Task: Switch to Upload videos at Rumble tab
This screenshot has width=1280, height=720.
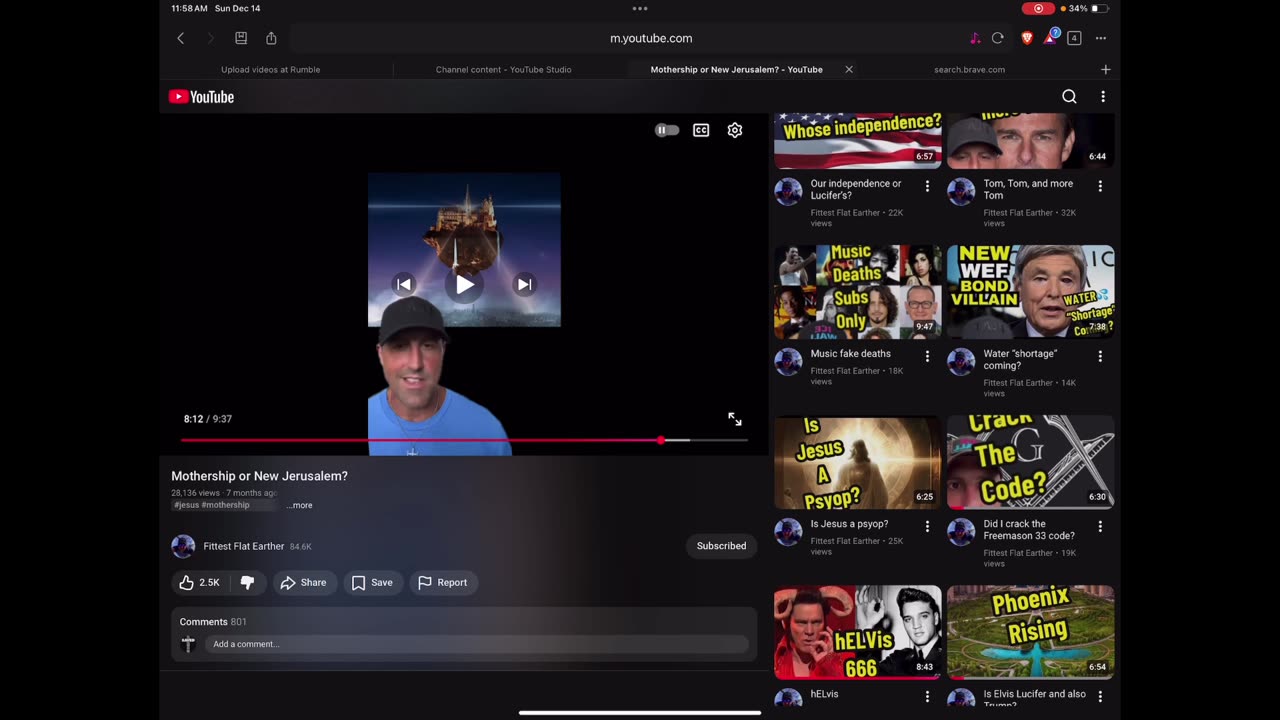Action: (x=271, y=69)
